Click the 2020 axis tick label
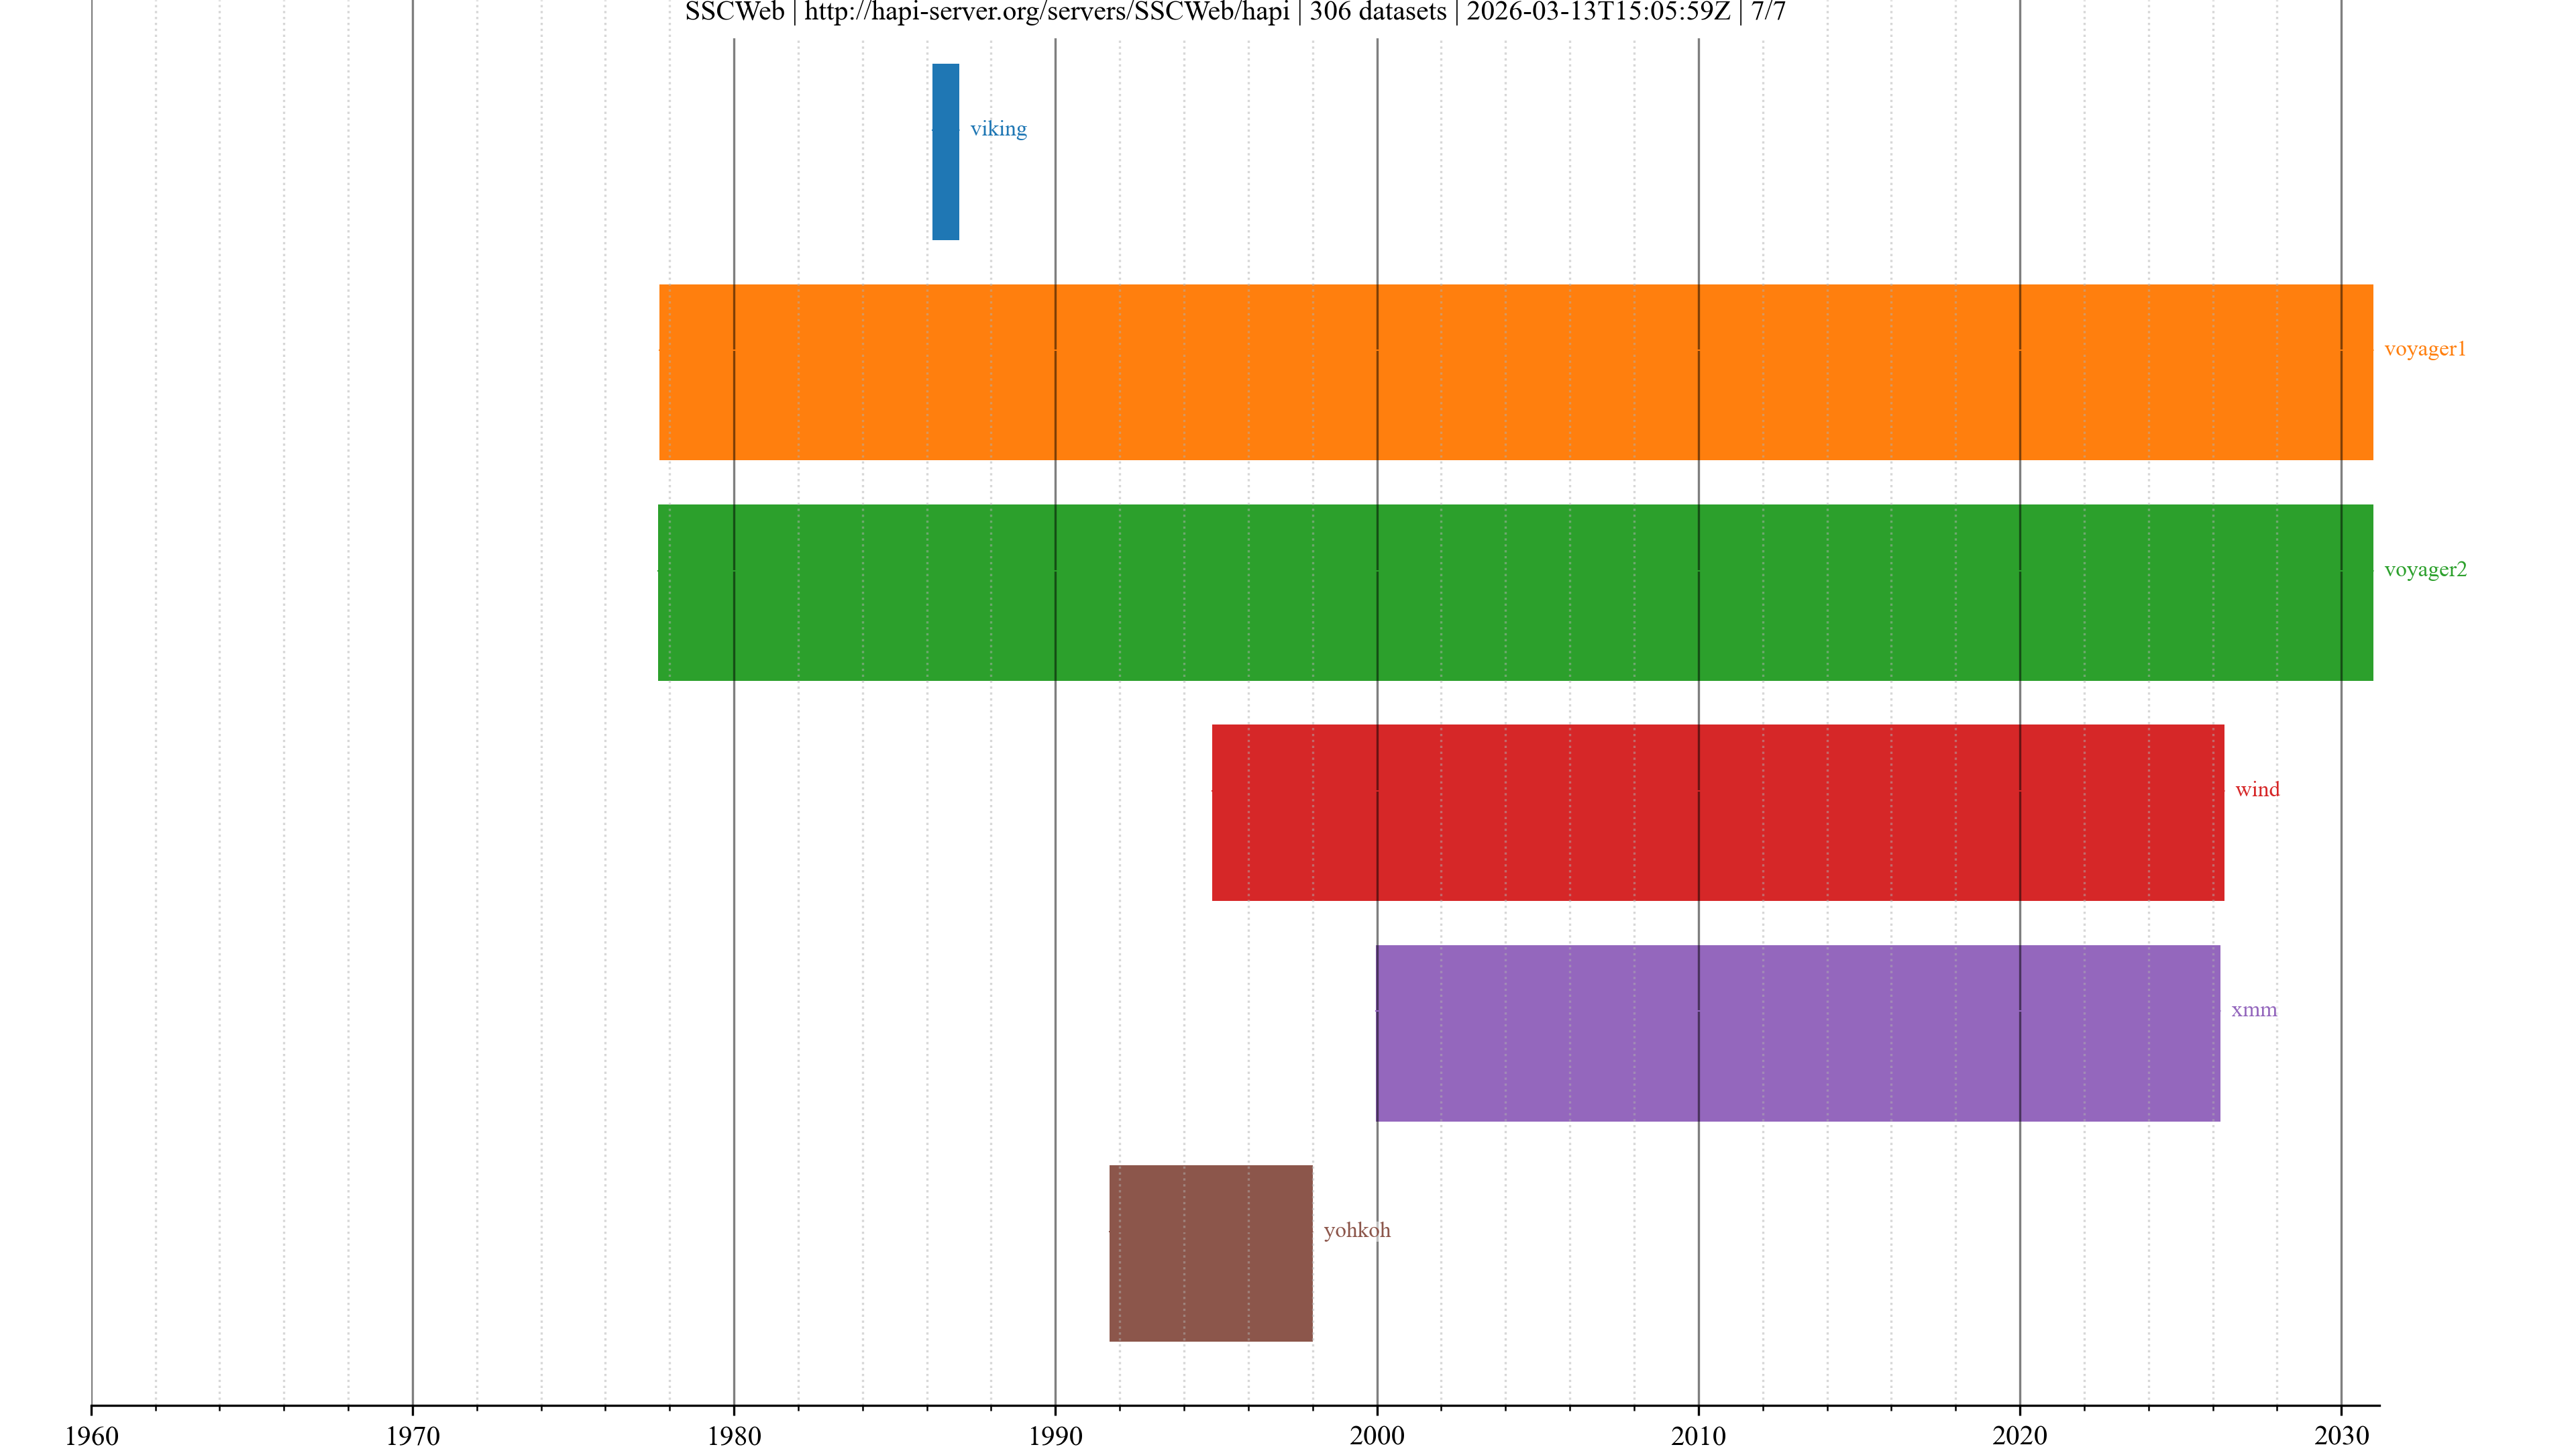This screenshot has width=2576, height=1449. tap(2019, 1435)
